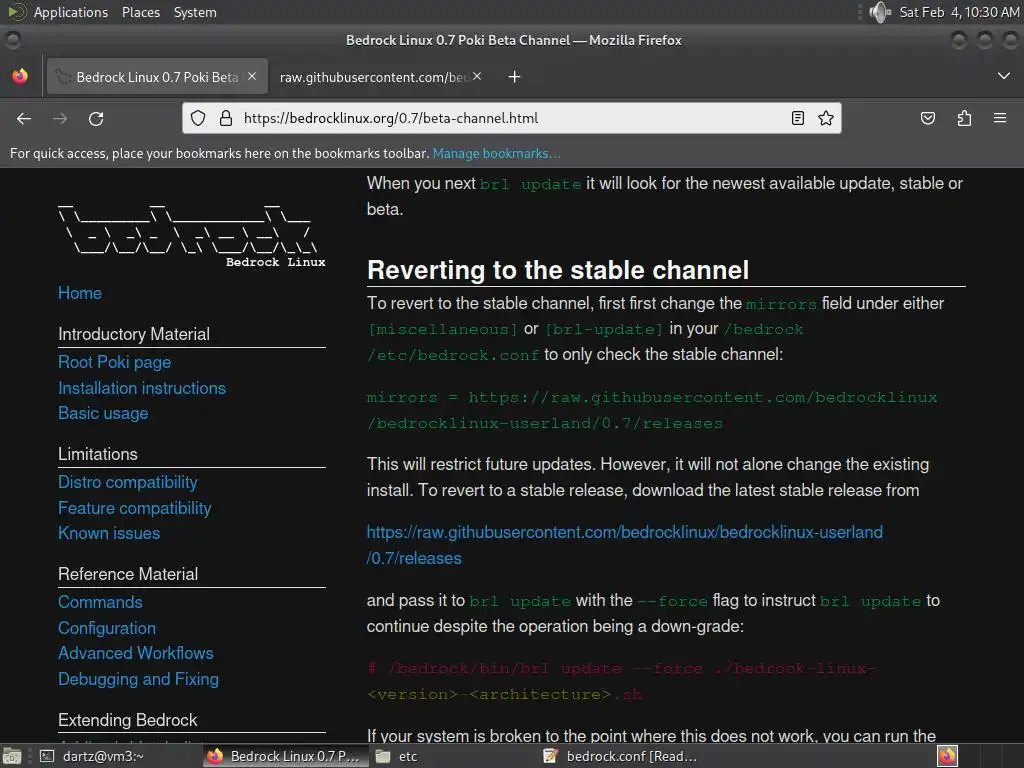Click the Manage bookmarks link
The height and width of the screenshot is (768, 1024).
[x=496, y=153]
